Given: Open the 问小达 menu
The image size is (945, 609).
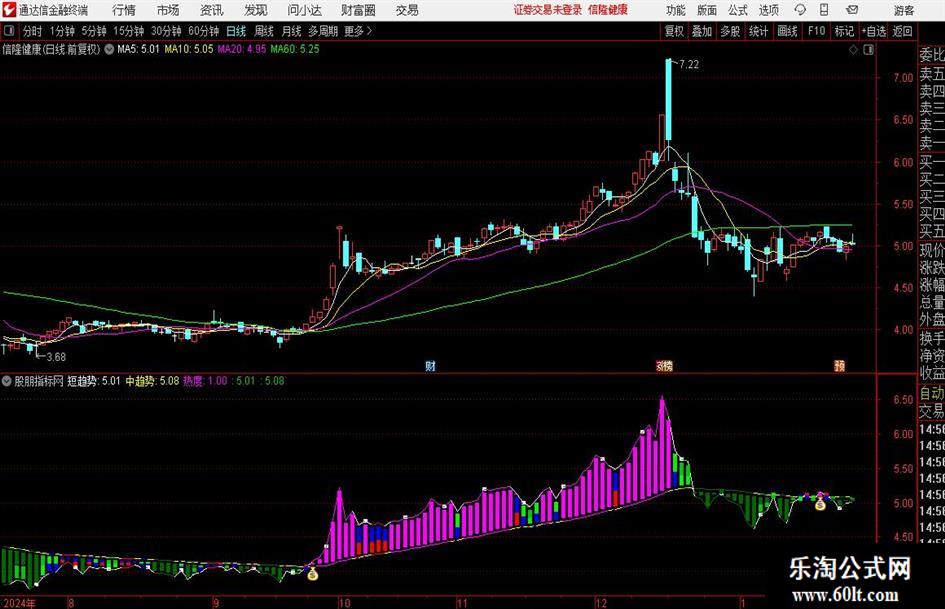Looking at the screenshot, I should [x=304, y=10].
